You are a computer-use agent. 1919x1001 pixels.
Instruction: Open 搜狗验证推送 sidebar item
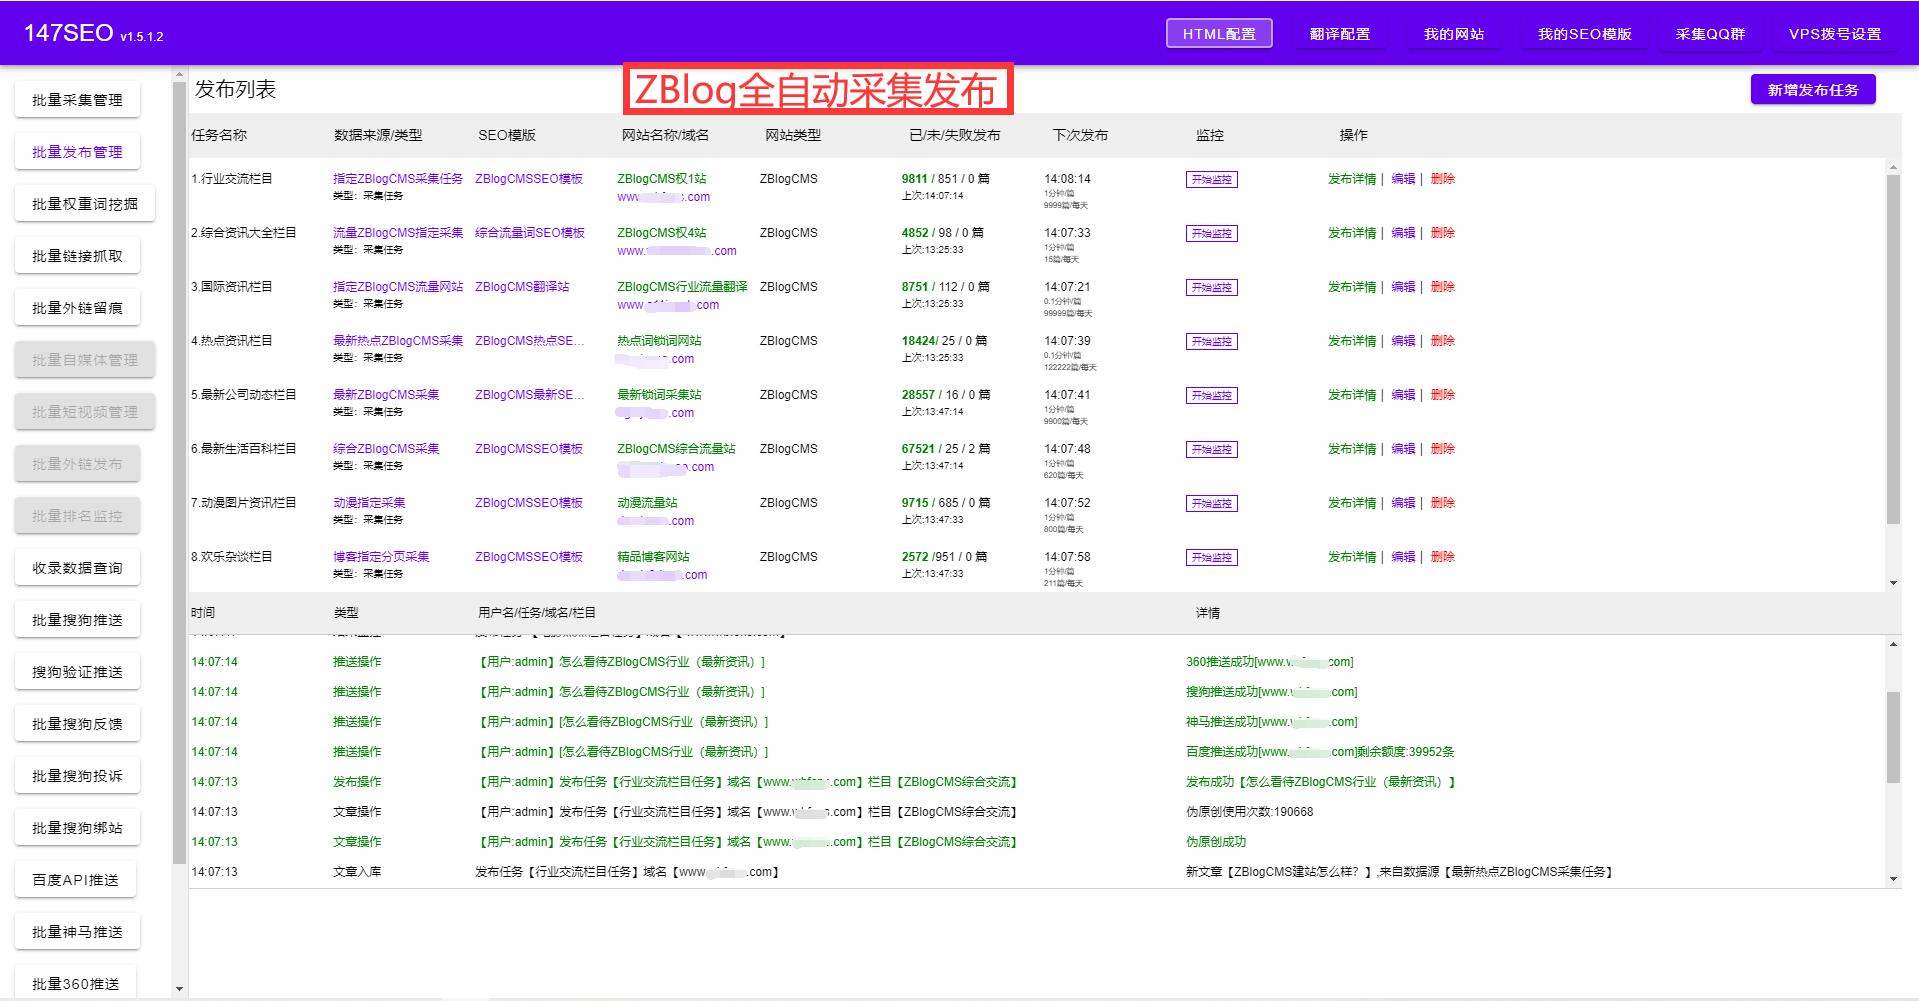pyautogui.click(x=77, y=672)
